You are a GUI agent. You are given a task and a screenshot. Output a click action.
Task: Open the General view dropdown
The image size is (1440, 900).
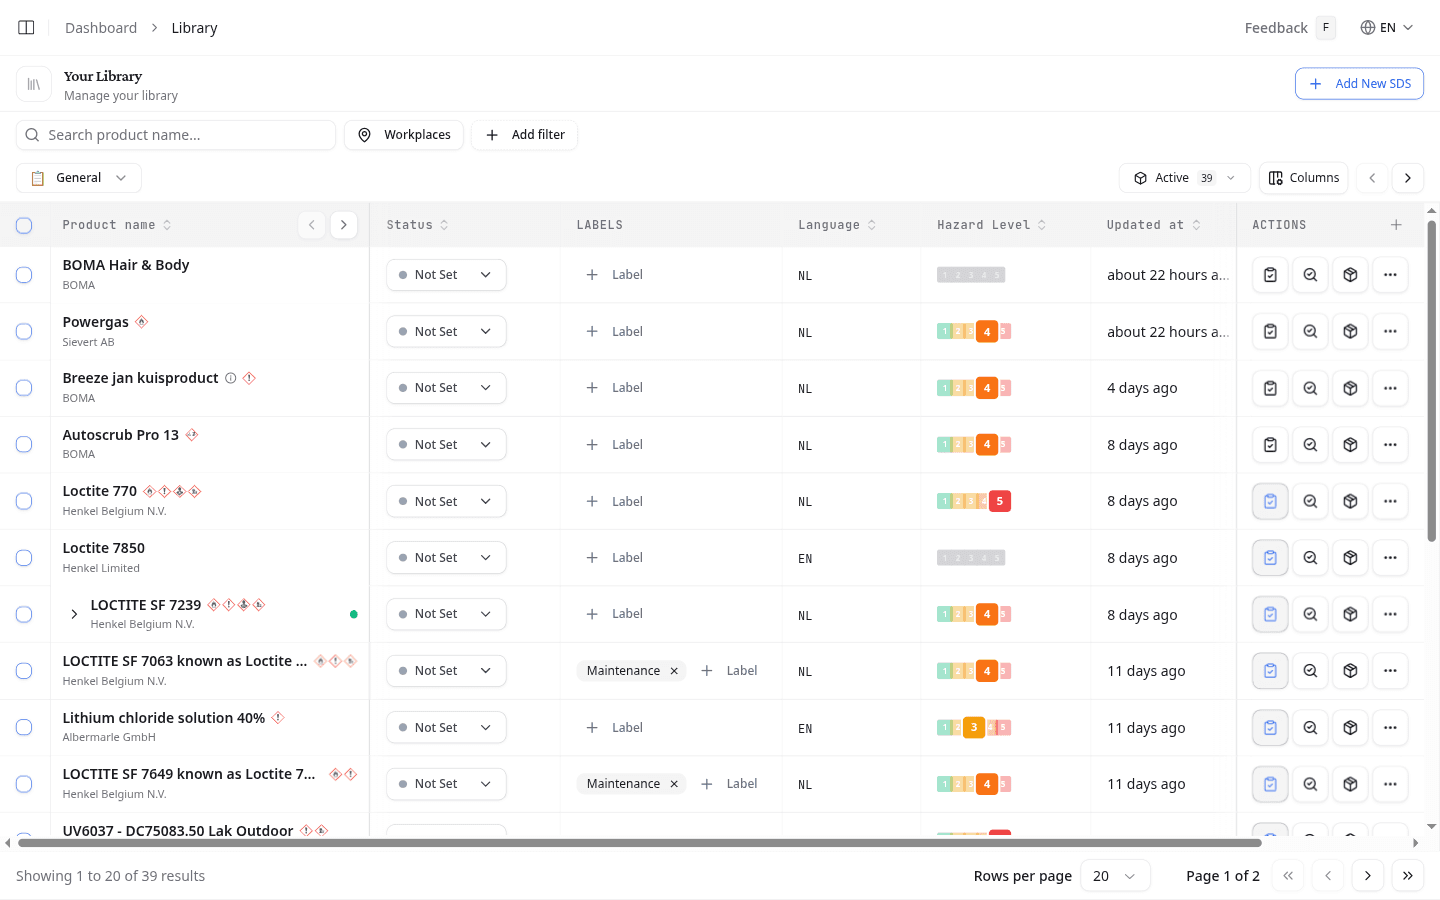pos(79,178)
